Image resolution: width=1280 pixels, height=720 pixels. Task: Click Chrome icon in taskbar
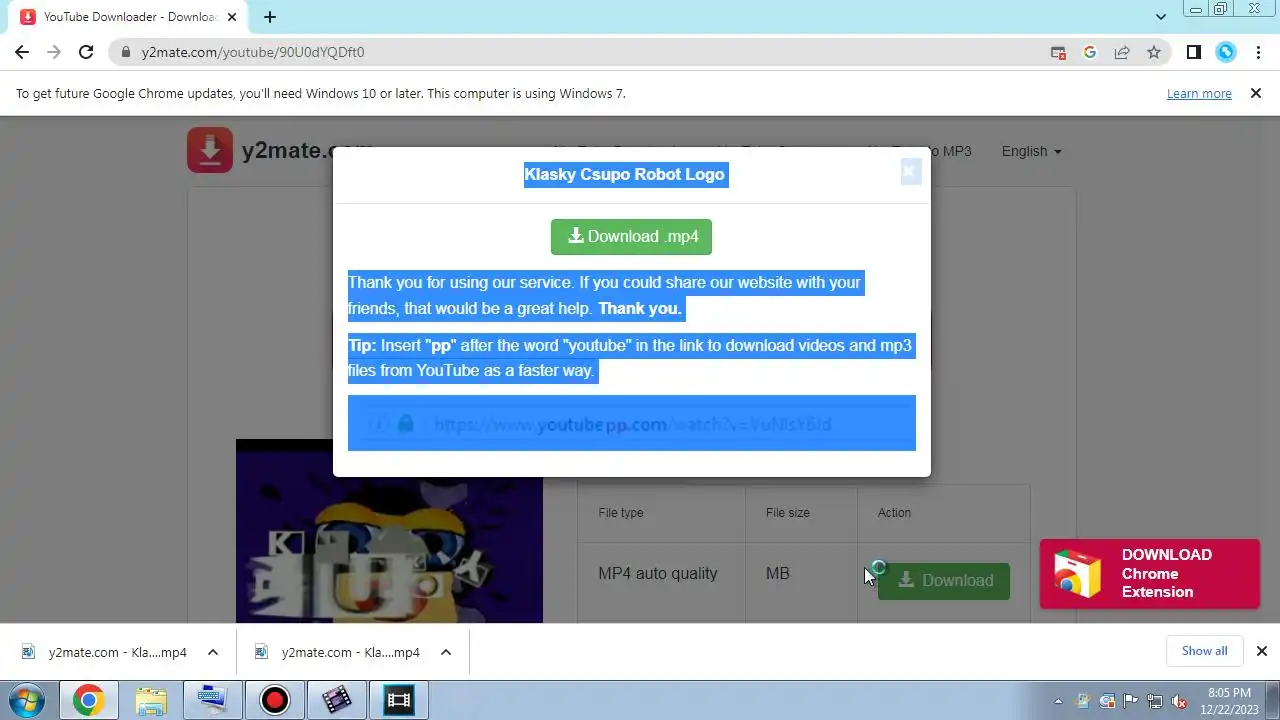(88, 700)
